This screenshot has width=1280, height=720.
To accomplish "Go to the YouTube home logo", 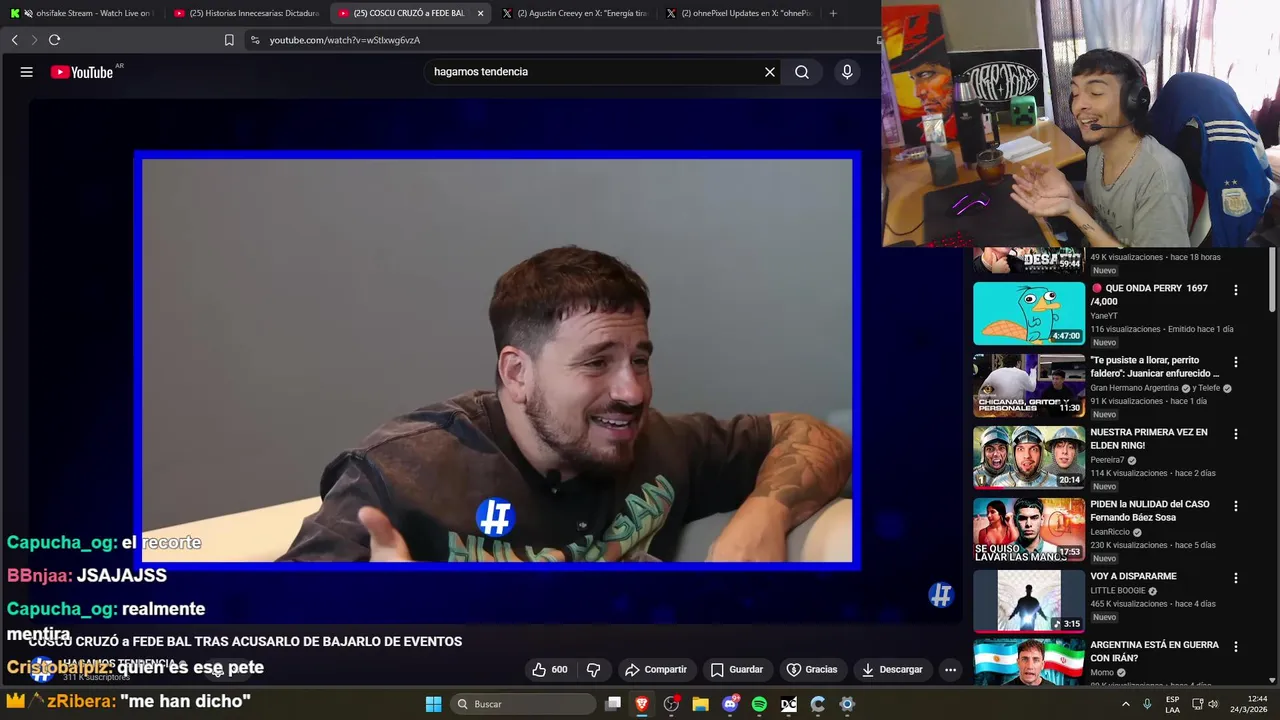I will [82, 72].
